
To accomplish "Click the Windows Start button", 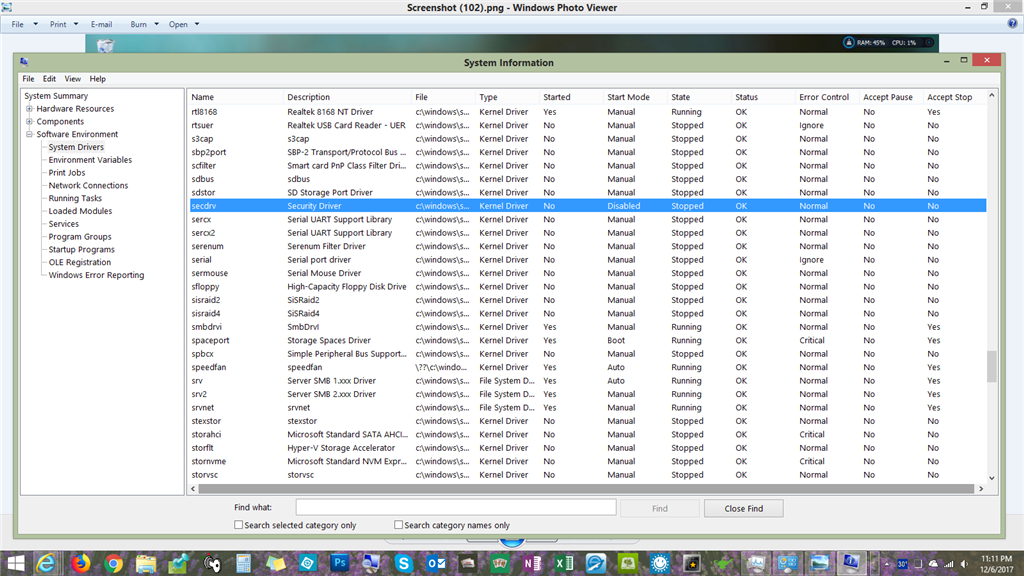I will [15, 563].
